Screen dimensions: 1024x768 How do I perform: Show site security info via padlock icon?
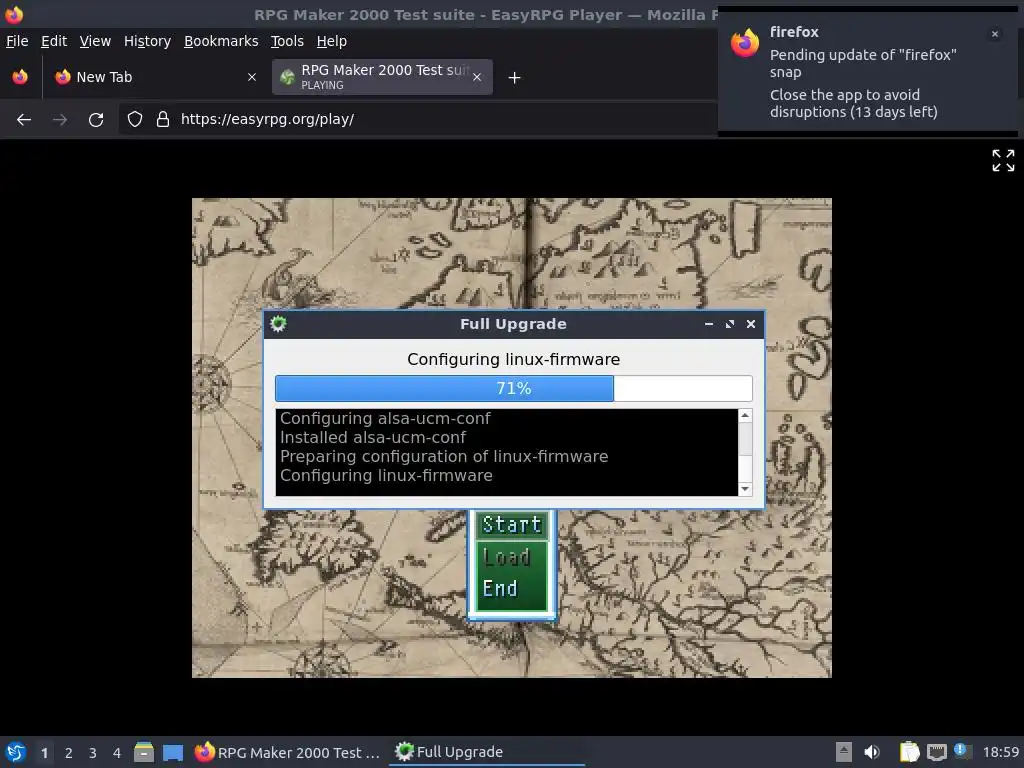pyautogui.click(x=163, y=120)
